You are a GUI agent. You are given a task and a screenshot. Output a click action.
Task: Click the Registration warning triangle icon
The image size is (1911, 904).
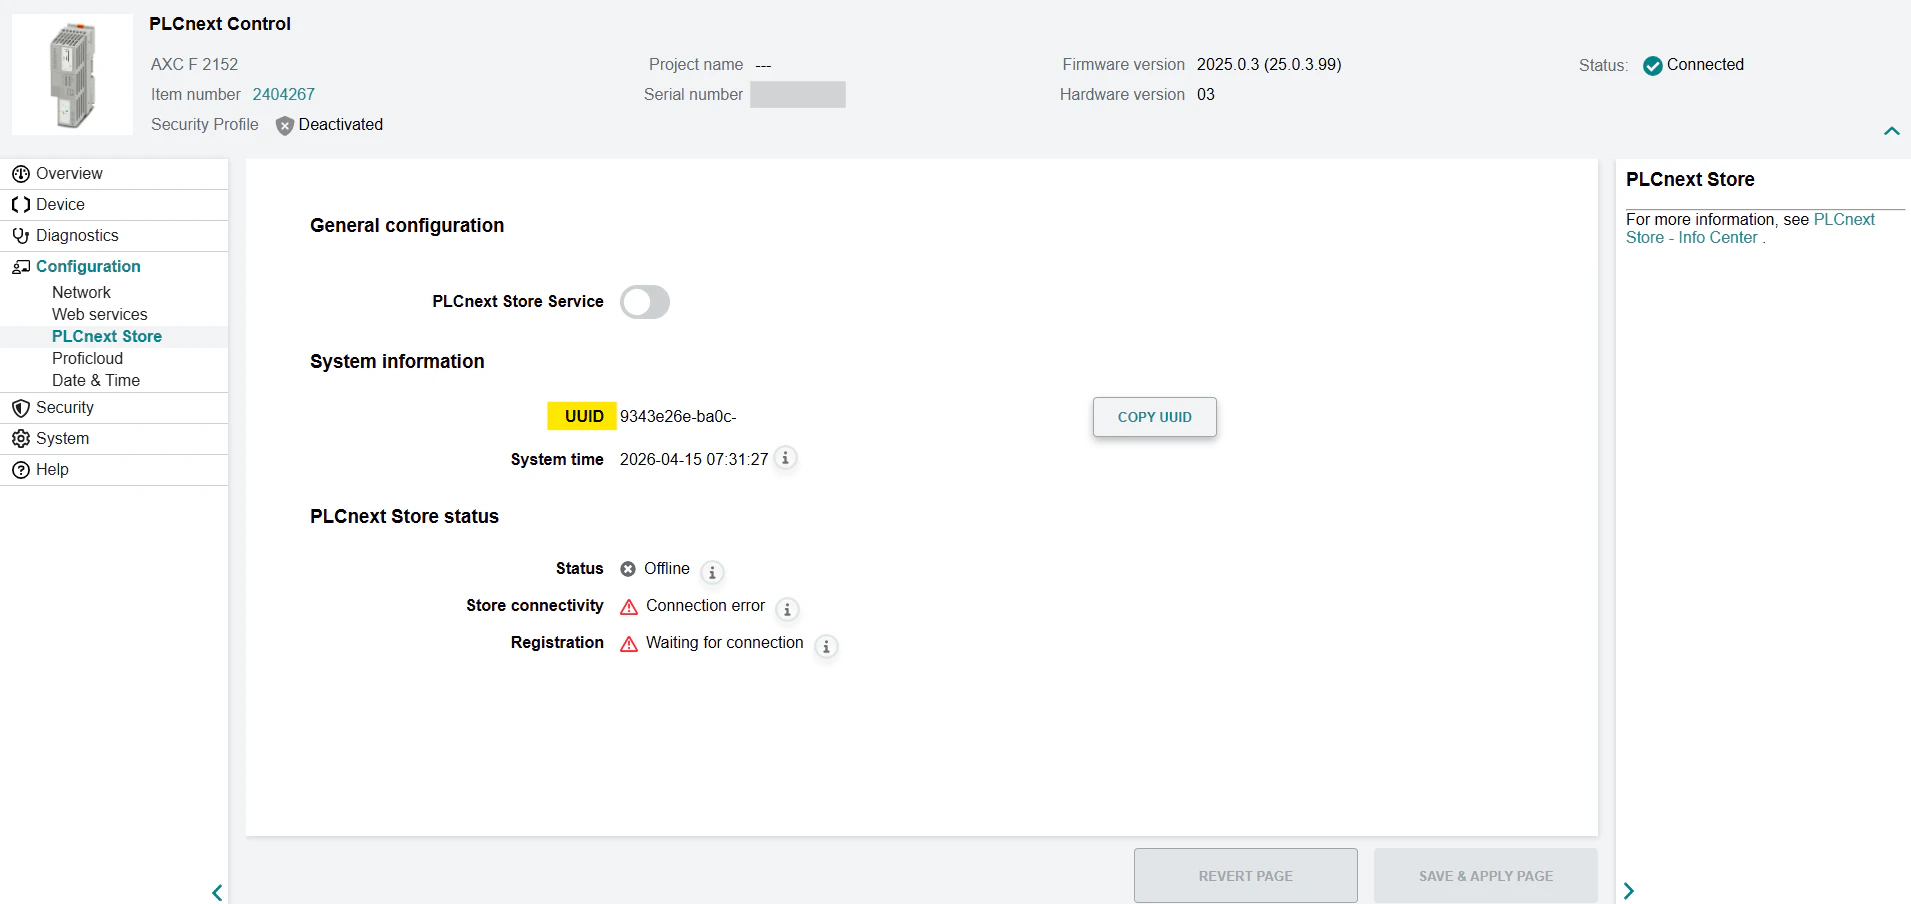click(x=629, y=644)
